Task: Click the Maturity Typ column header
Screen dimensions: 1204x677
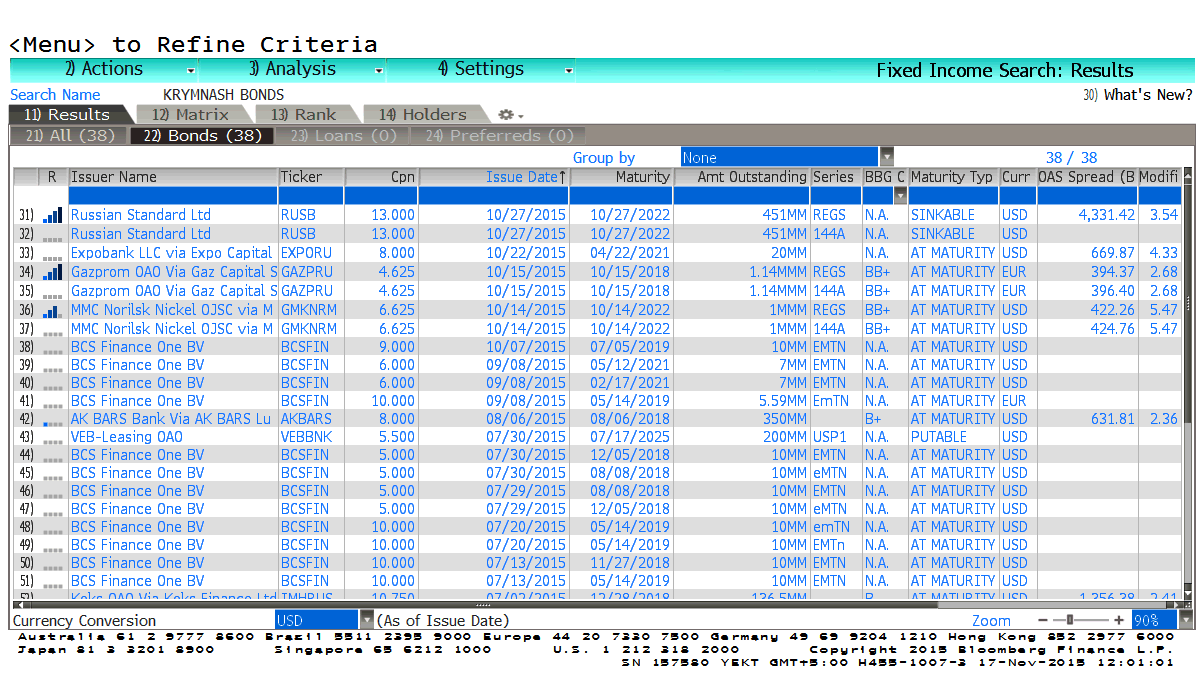Action: coord(952,177)
